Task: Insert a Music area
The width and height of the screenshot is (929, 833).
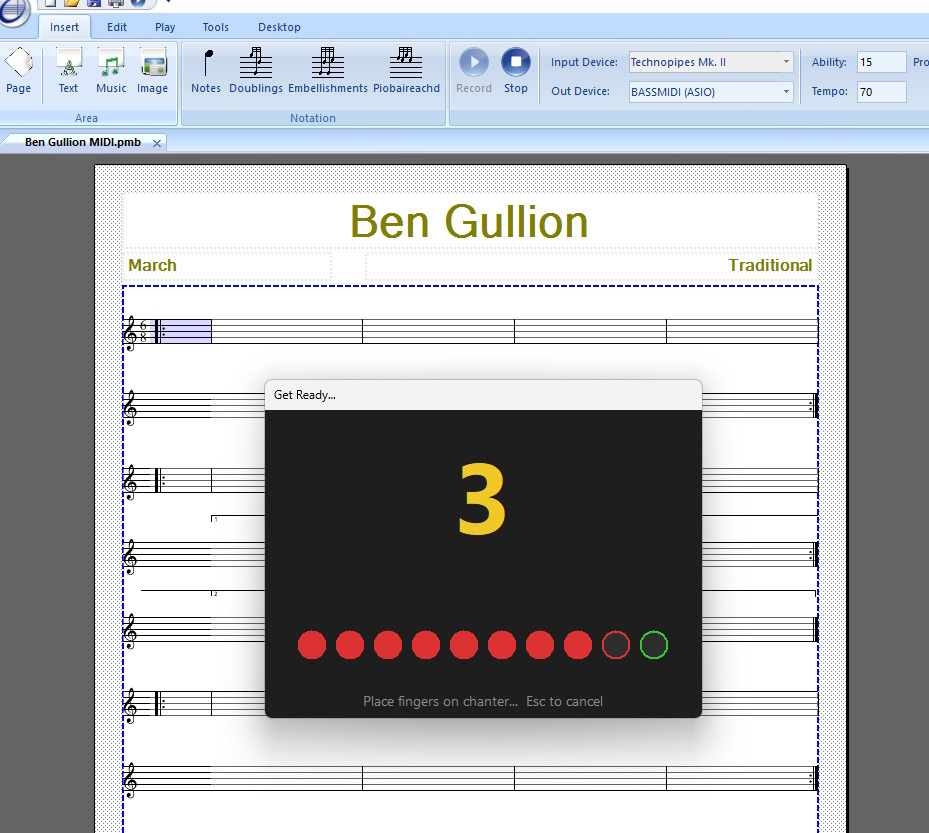Action: (x=111, y=71)
